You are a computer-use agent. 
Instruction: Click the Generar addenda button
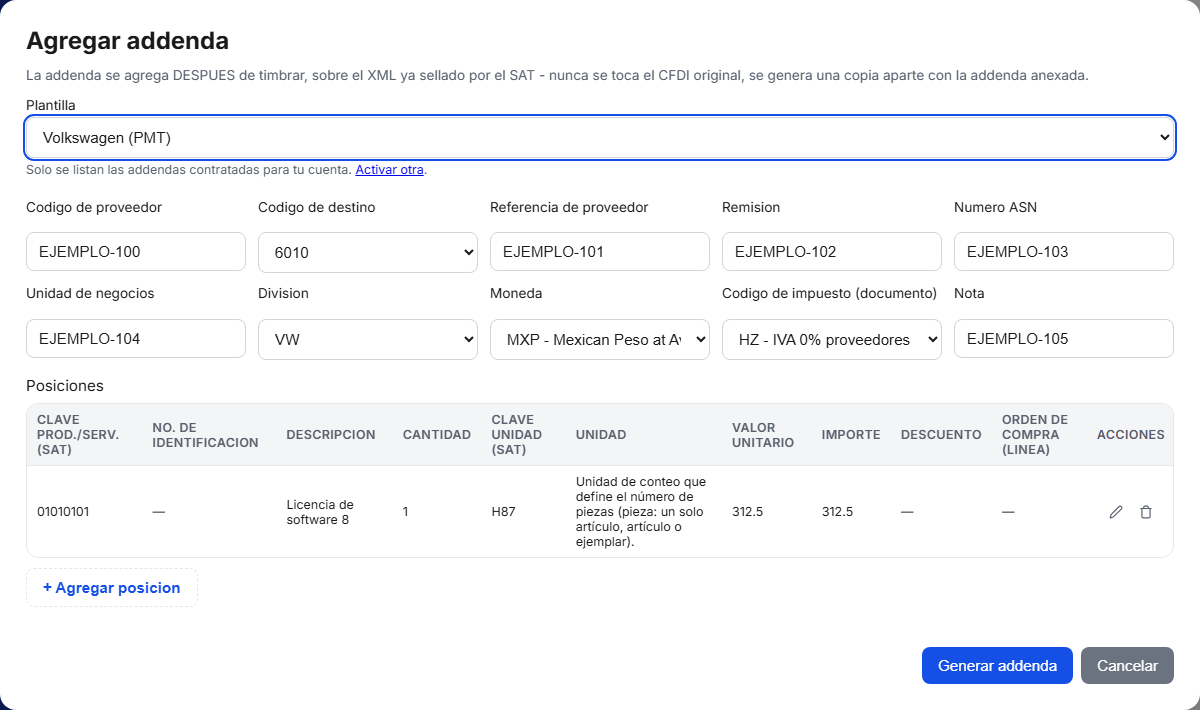click(x=997, y=666)
